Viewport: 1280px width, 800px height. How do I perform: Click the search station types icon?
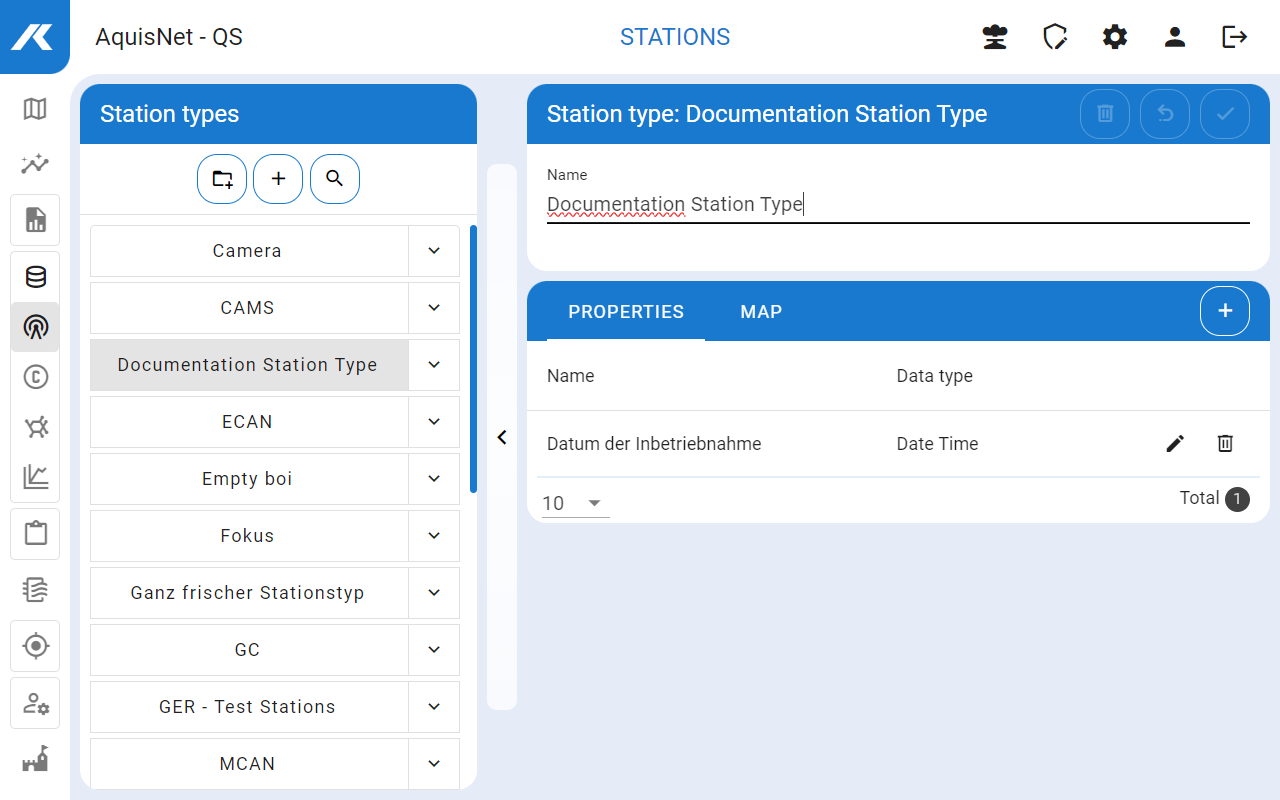[335, 179]
